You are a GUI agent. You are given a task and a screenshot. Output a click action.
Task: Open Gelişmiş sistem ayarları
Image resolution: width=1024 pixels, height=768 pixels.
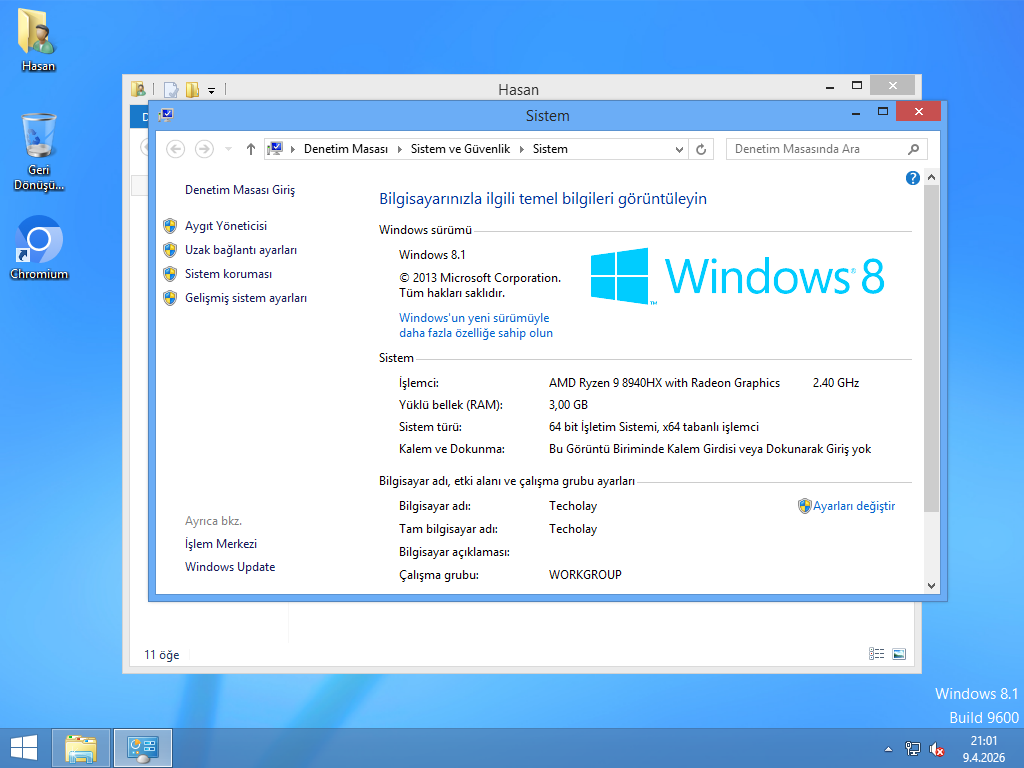tap(246, 298)
